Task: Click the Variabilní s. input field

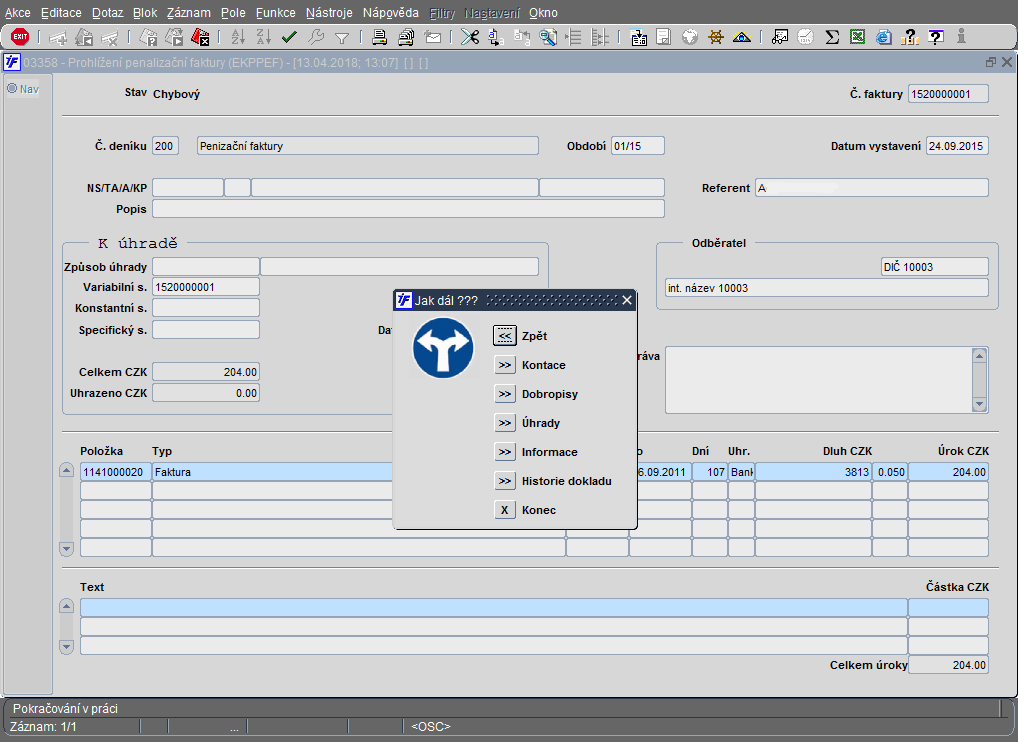Action: (x=205, y=288)
